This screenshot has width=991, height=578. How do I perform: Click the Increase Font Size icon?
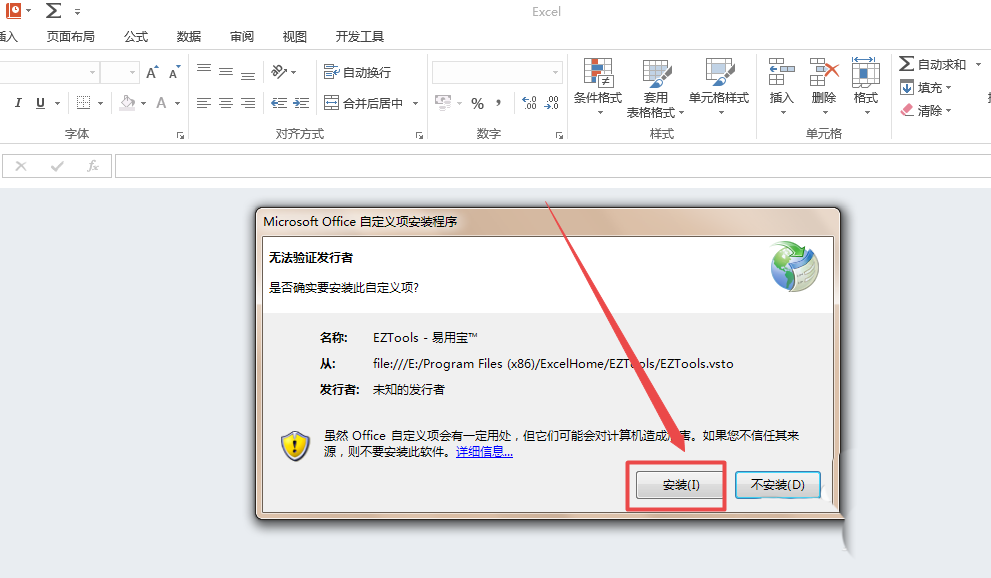tap(152, 73)
